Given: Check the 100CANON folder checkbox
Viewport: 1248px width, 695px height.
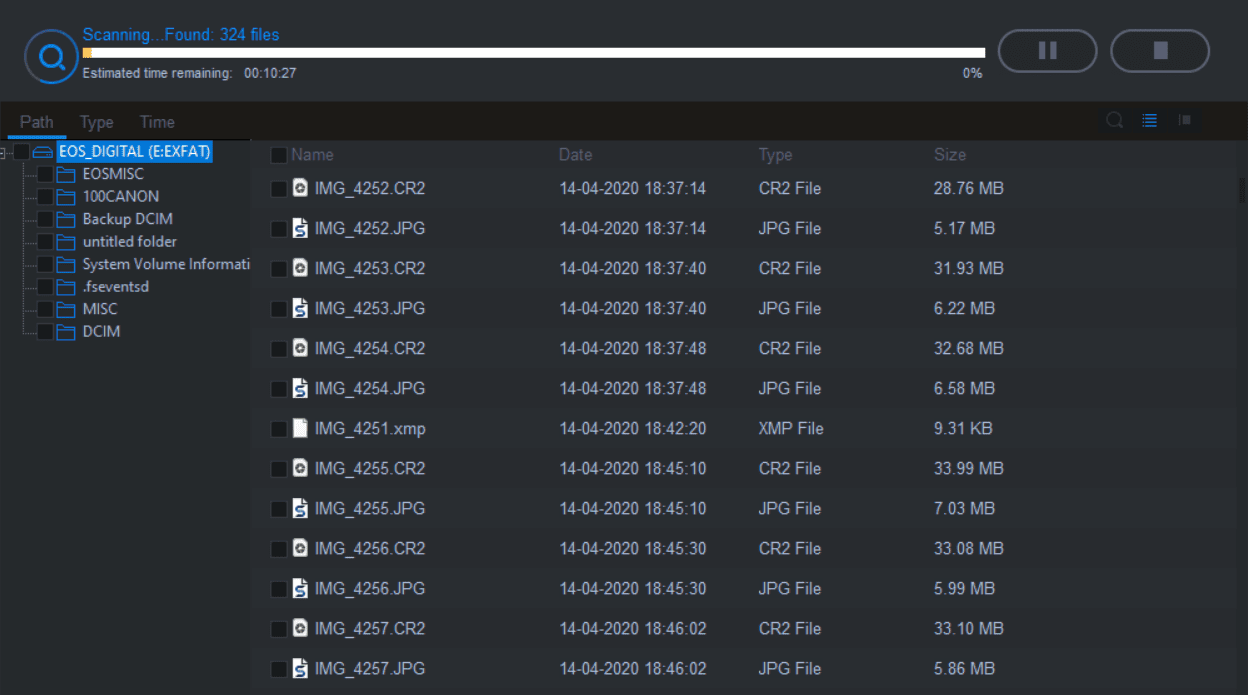Looking at the screenshot, I should (45, 197).
